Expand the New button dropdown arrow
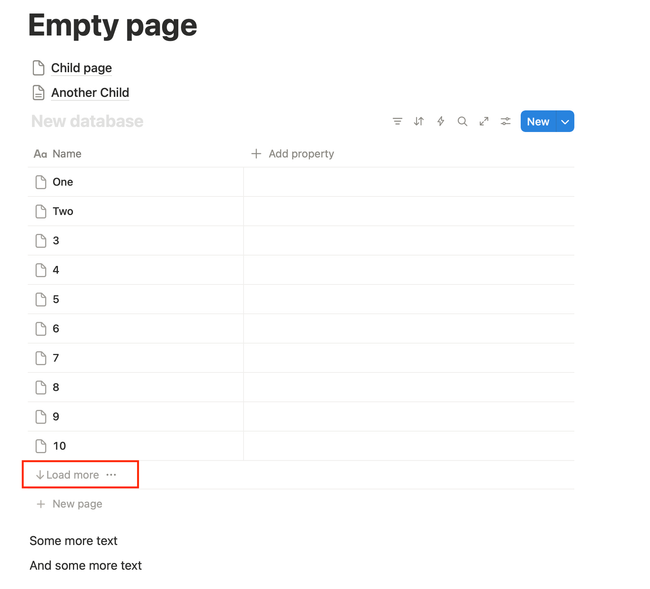This screenshot has width=650, height=589. (565, 122)
